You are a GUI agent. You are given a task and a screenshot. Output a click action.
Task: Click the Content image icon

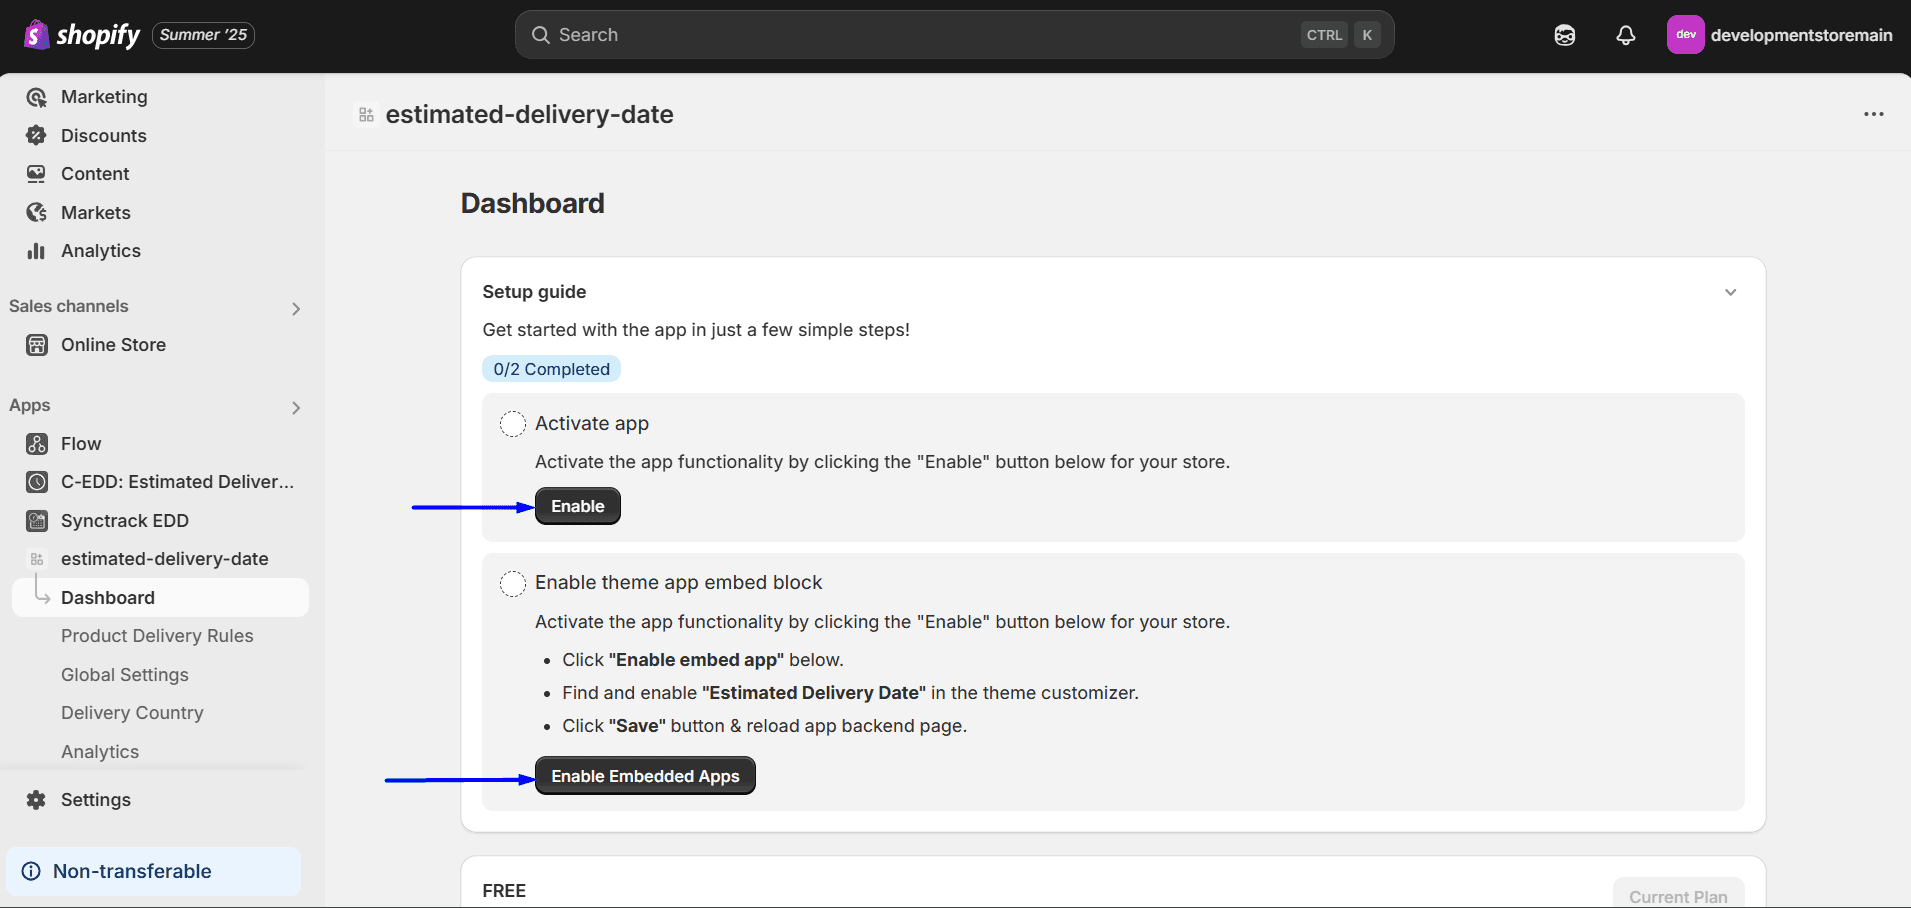tap(37, 174)
